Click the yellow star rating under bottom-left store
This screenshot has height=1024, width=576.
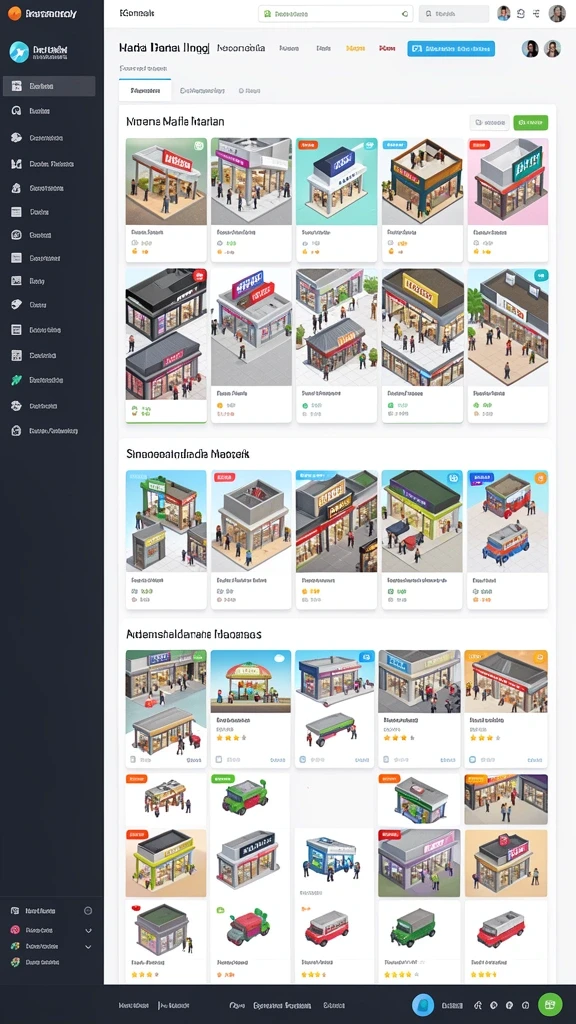pyautogui.click(x=144, y=974)
